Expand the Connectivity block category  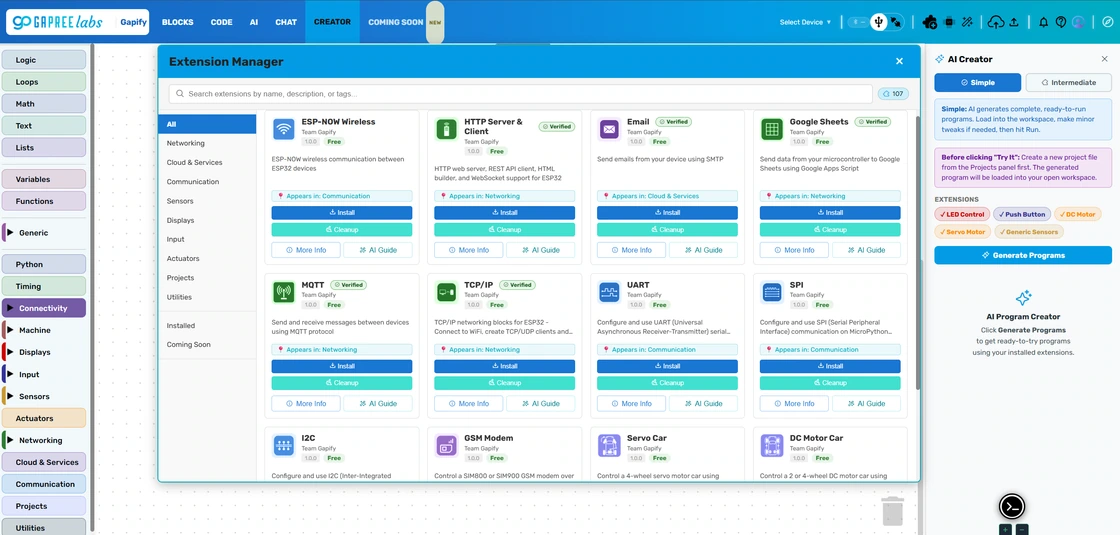tap(44, 309)
